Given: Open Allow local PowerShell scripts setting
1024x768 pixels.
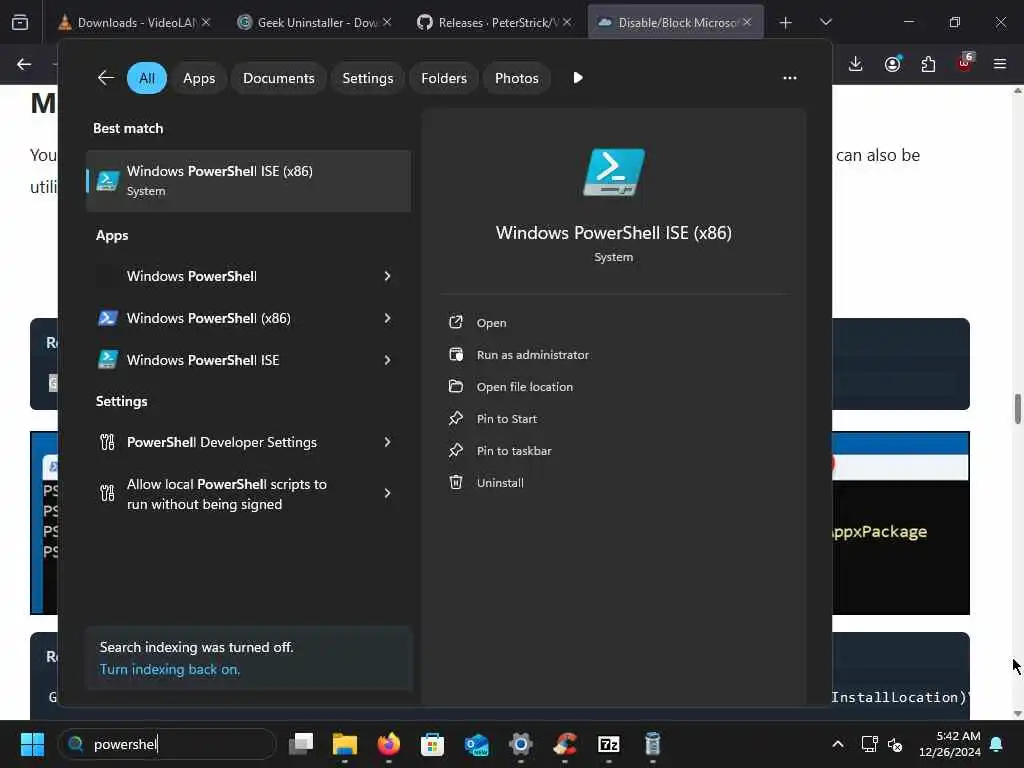Looking at the screenshot, I should coord(226,494).
